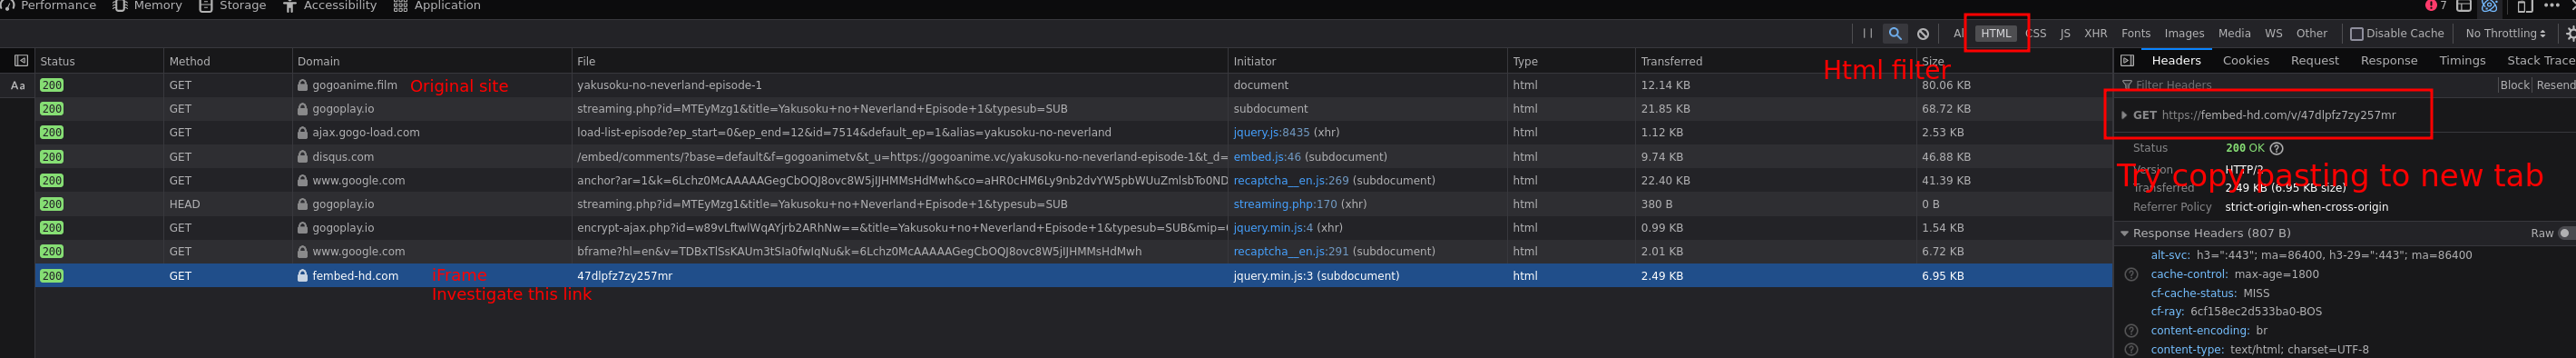
Task: Open help for cache-control header
Action: 2131,274
